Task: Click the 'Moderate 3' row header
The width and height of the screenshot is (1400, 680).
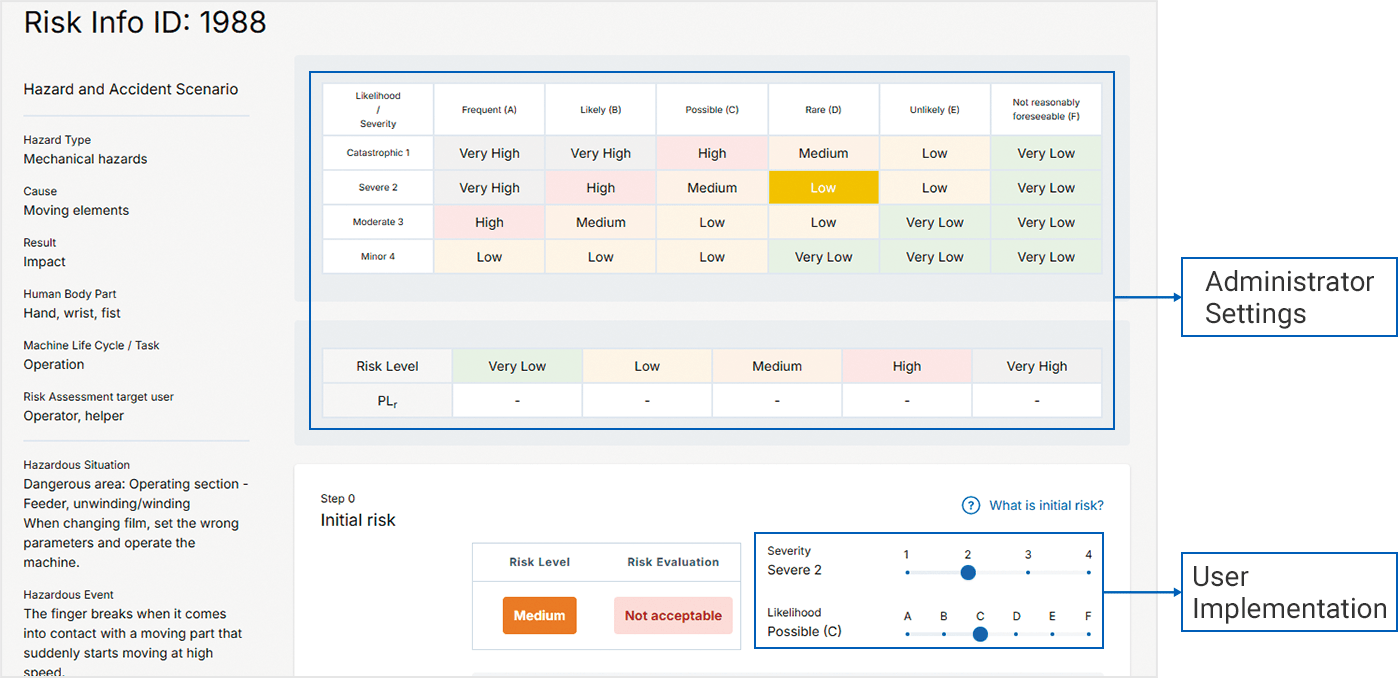Action: pos(378,222)
